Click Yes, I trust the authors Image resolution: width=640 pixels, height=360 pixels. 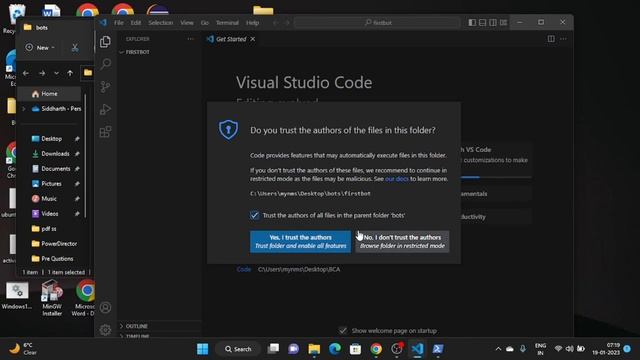(300, 242)
